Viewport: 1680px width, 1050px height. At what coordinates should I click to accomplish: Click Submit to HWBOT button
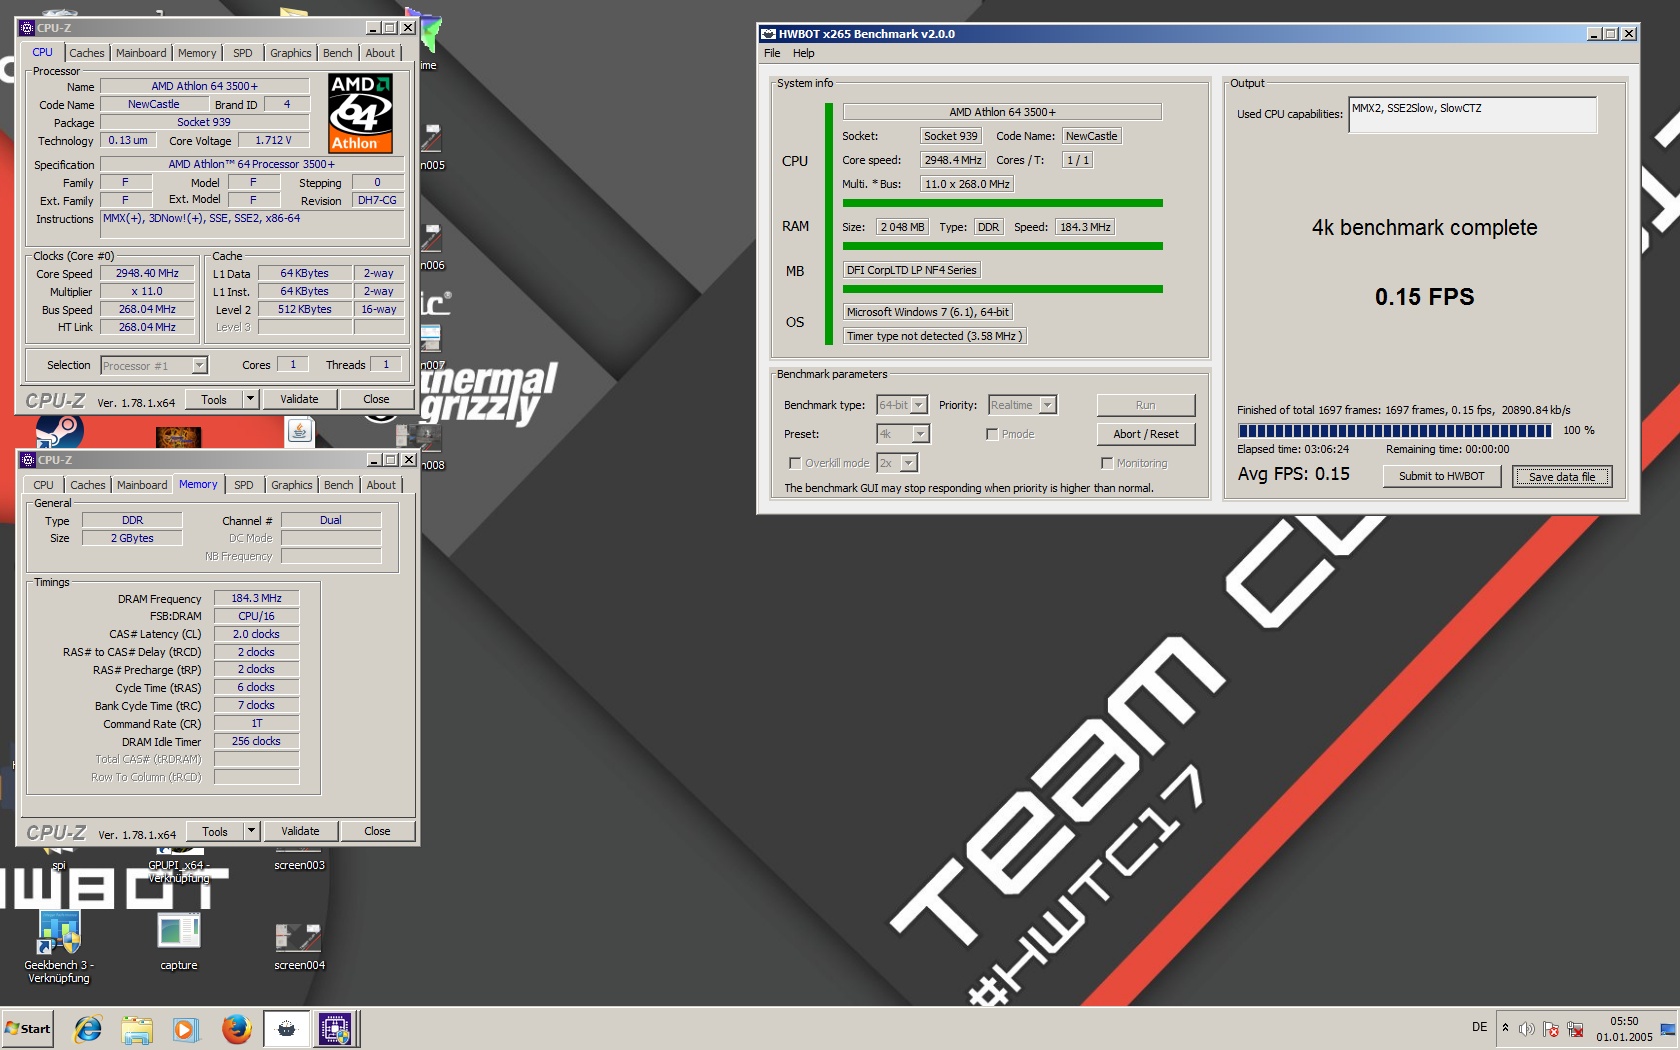click(x=1442, y=476)
